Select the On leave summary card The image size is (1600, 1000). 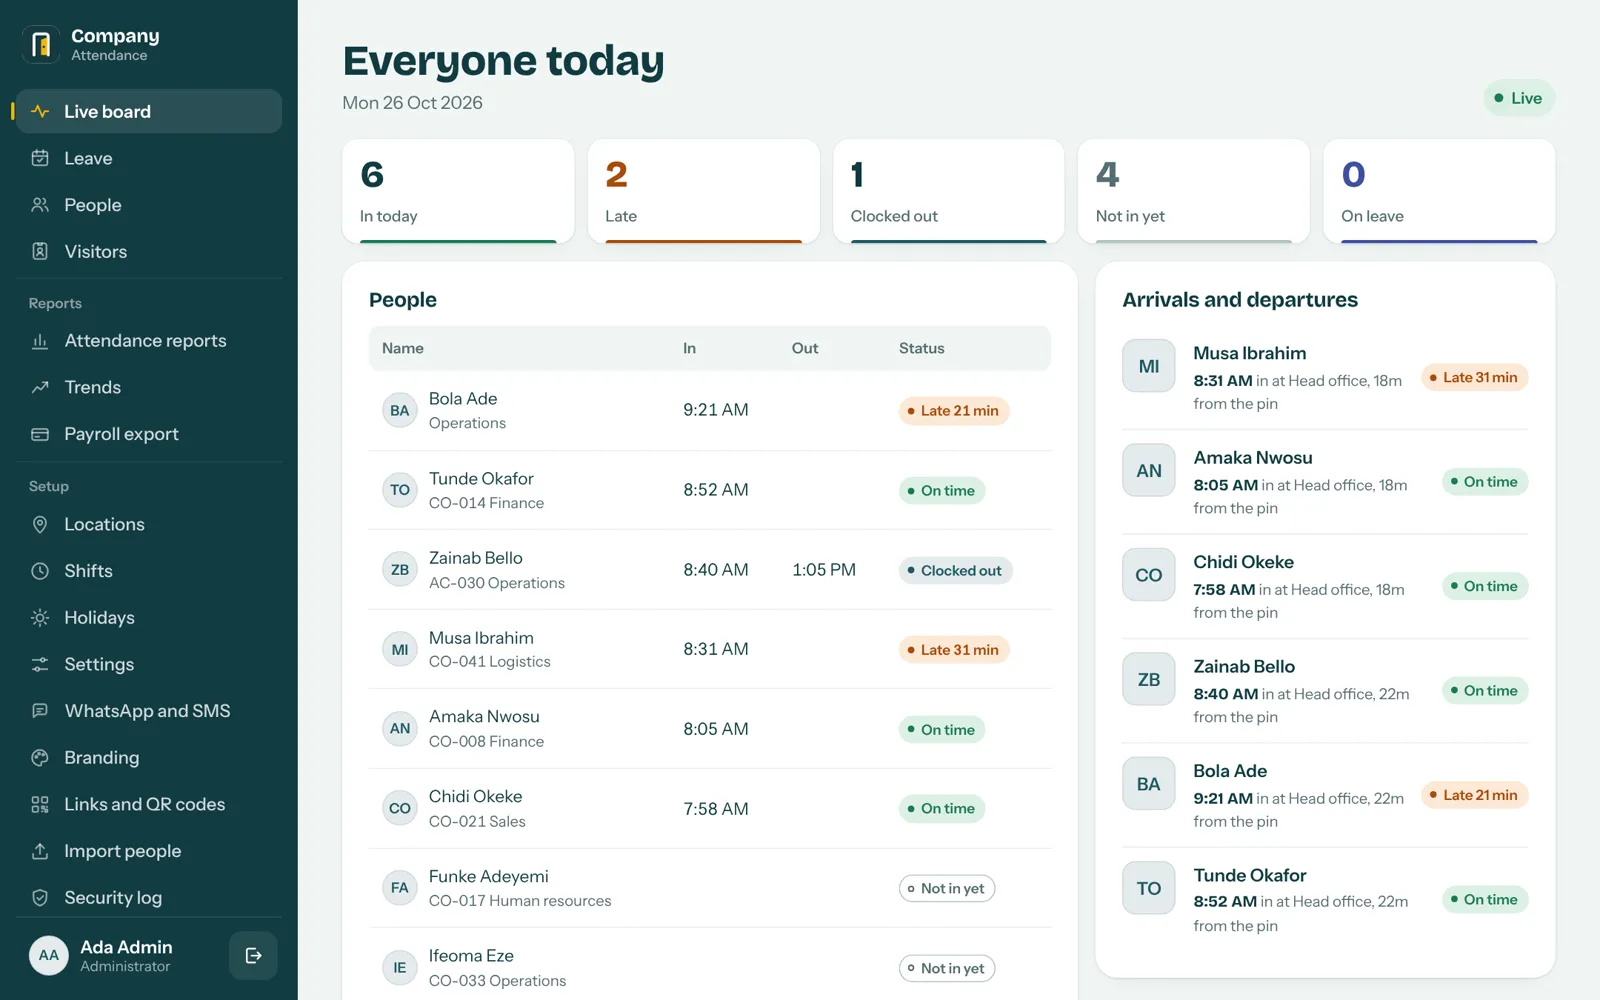tap(1439, 191)
